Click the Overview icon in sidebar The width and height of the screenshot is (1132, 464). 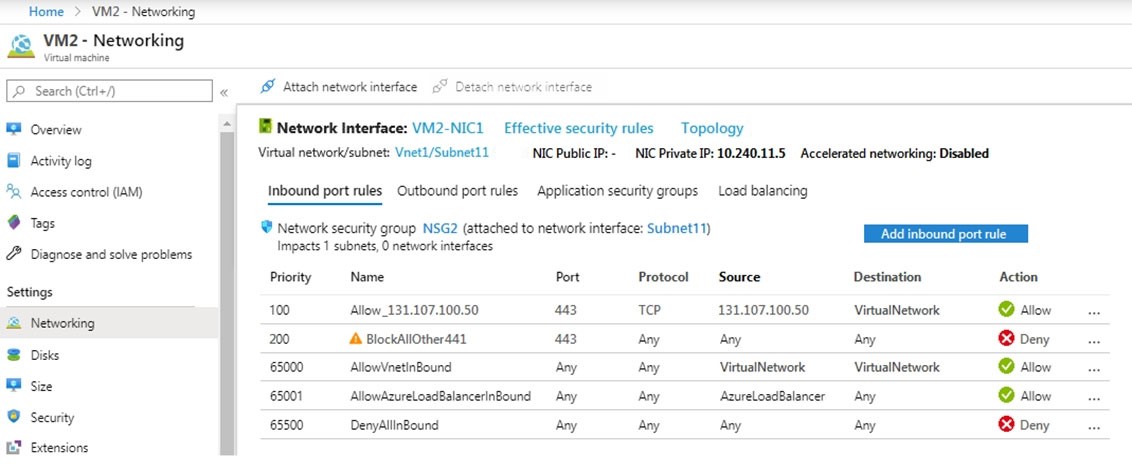tap(14, 129)
